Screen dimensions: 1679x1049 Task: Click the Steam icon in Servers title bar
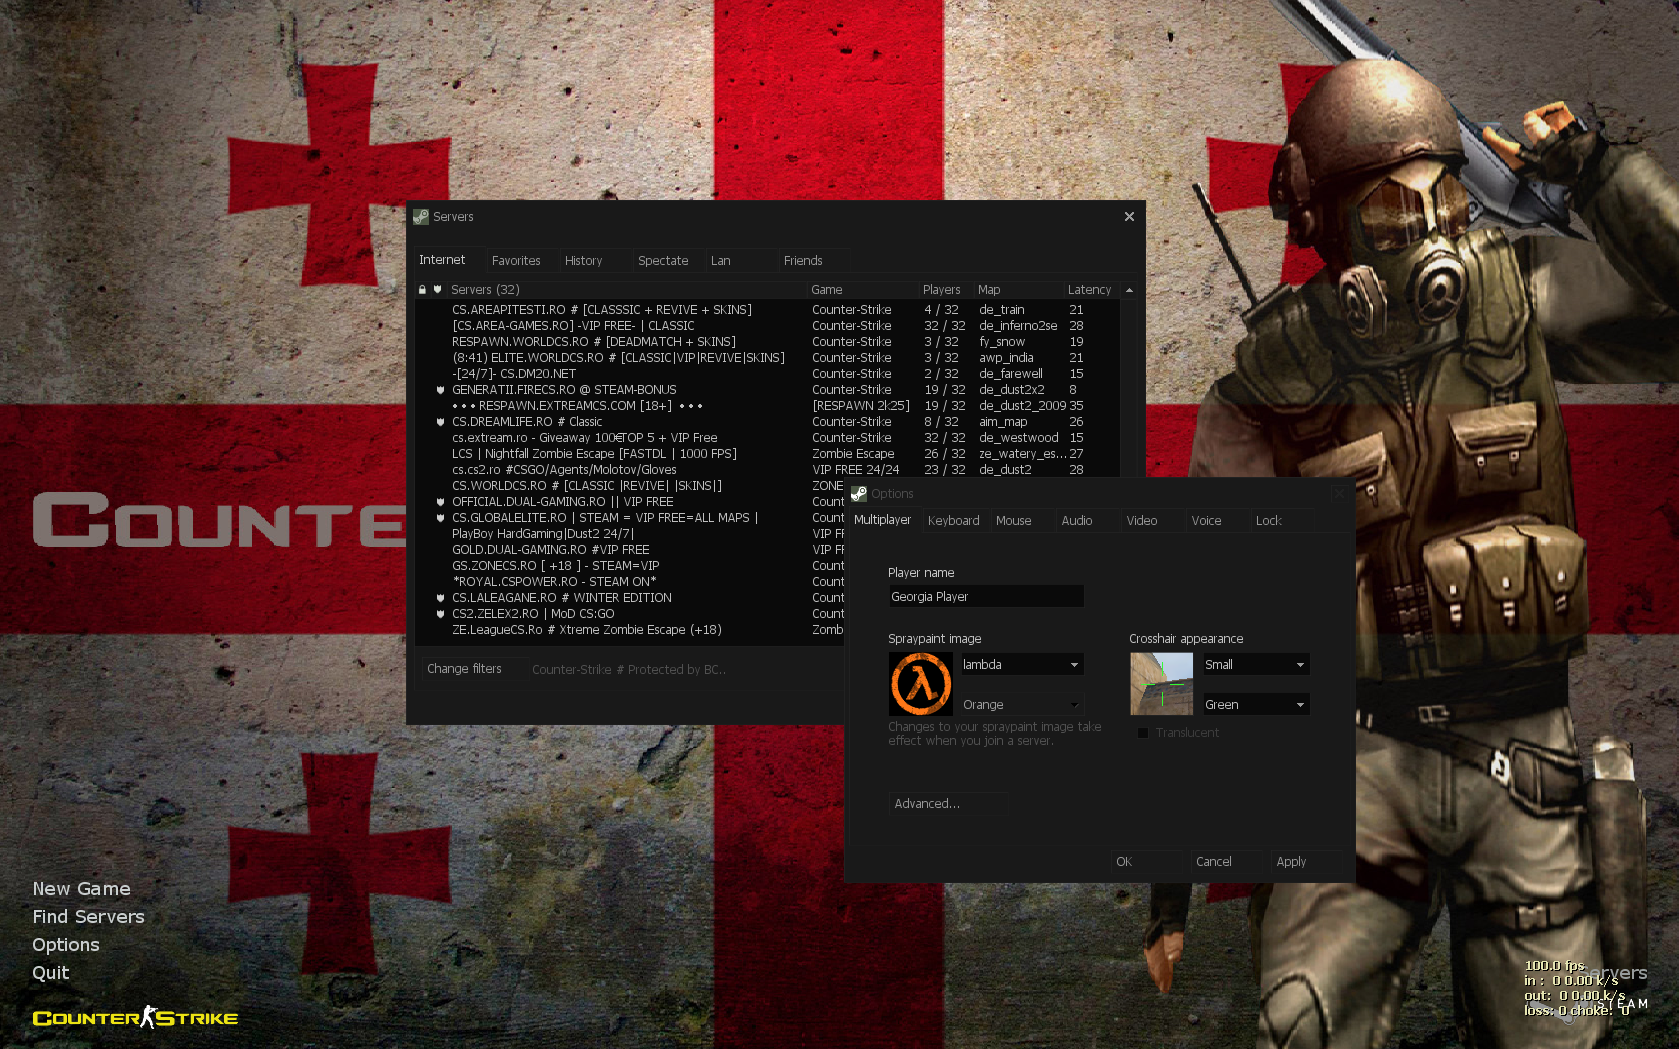tap(421, 217)
